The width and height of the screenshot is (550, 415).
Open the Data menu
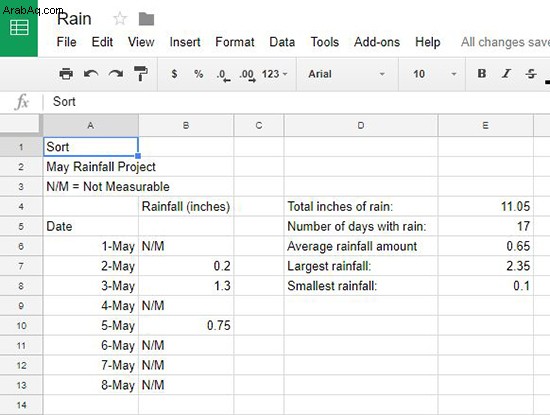(x=282, y=42)
